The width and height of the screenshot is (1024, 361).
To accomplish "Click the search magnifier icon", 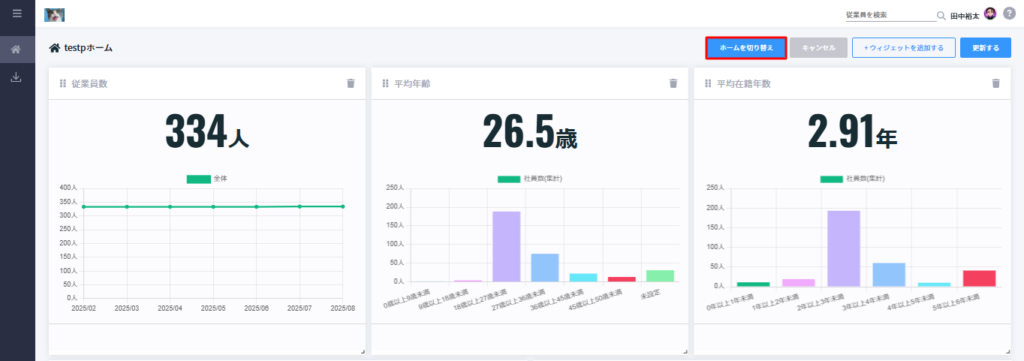I will 941,16.
